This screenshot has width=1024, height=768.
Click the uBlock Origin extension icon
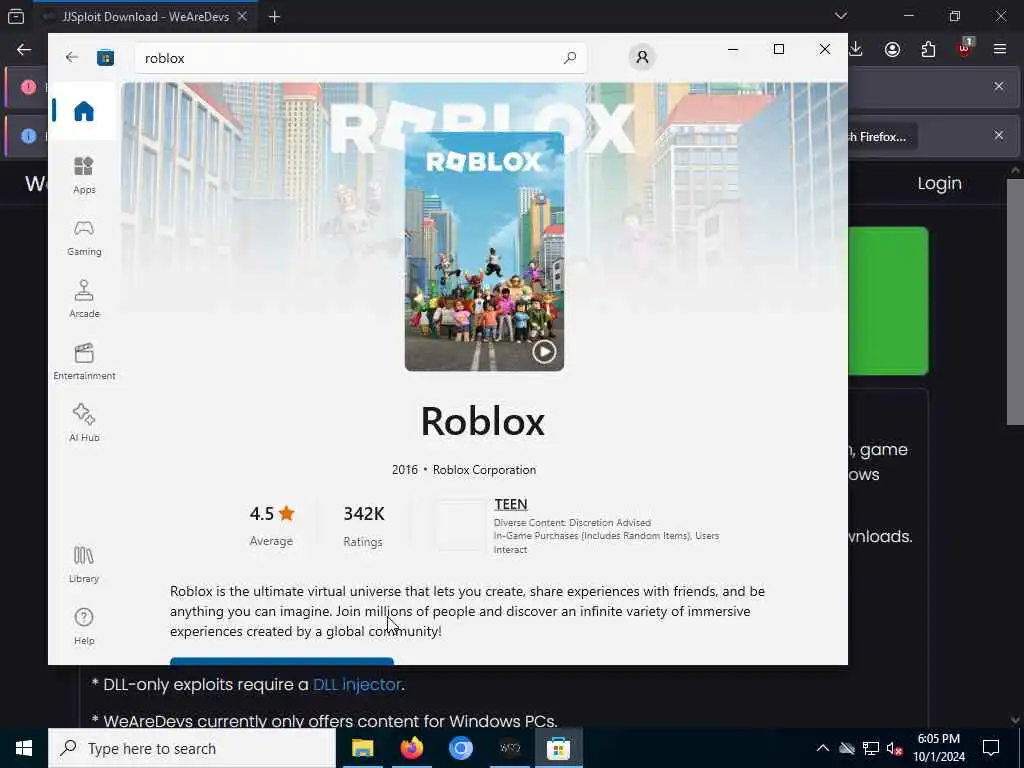[964, 49]
